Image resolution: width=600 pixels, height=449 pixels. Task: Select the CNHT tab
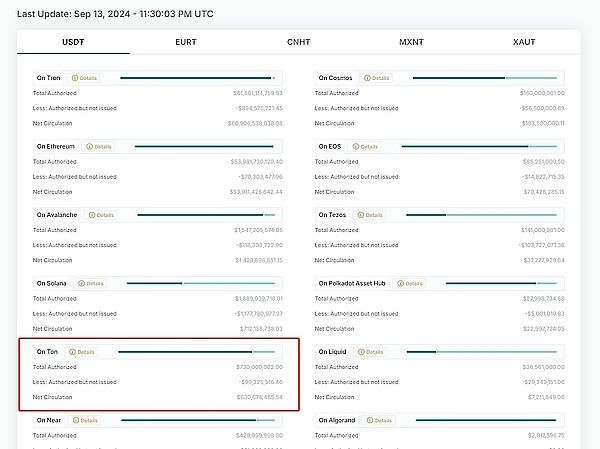coord(298,43)
